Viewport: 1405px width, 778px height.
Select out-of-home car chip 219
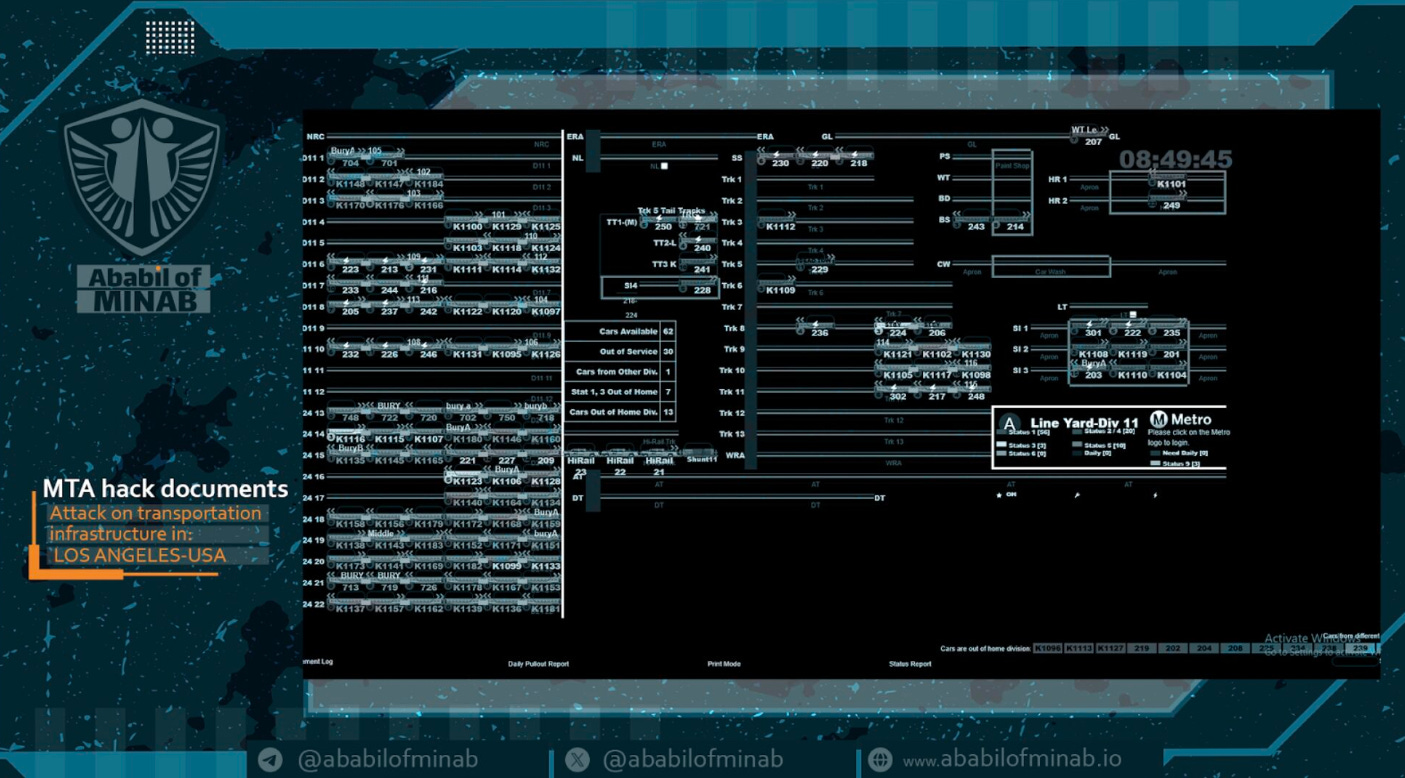coord(1143,648)
